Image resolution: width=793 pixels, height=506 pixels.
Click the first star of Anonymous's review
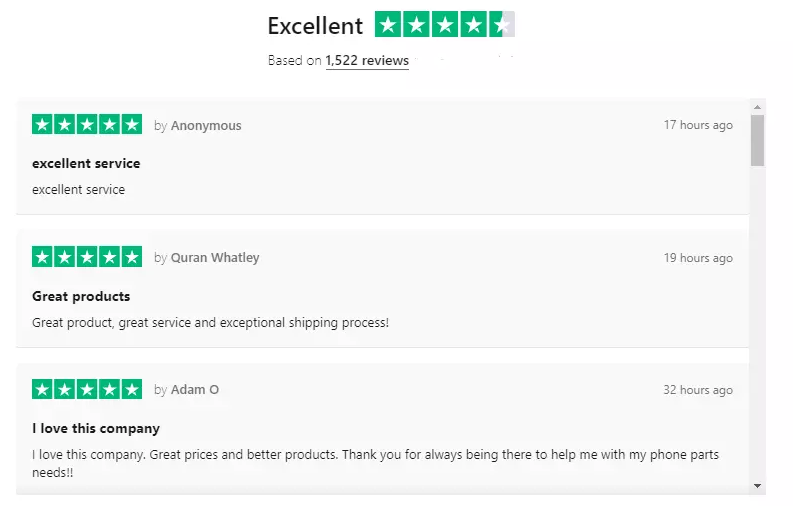tap(43, 124)
